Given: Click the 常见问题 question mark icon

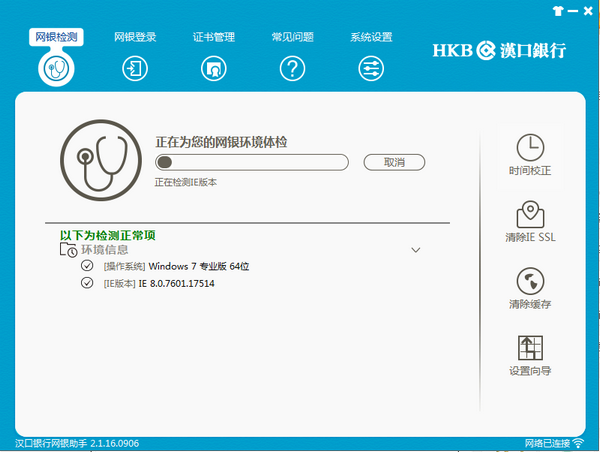Looking at the screenshot, I should (292, 69).
